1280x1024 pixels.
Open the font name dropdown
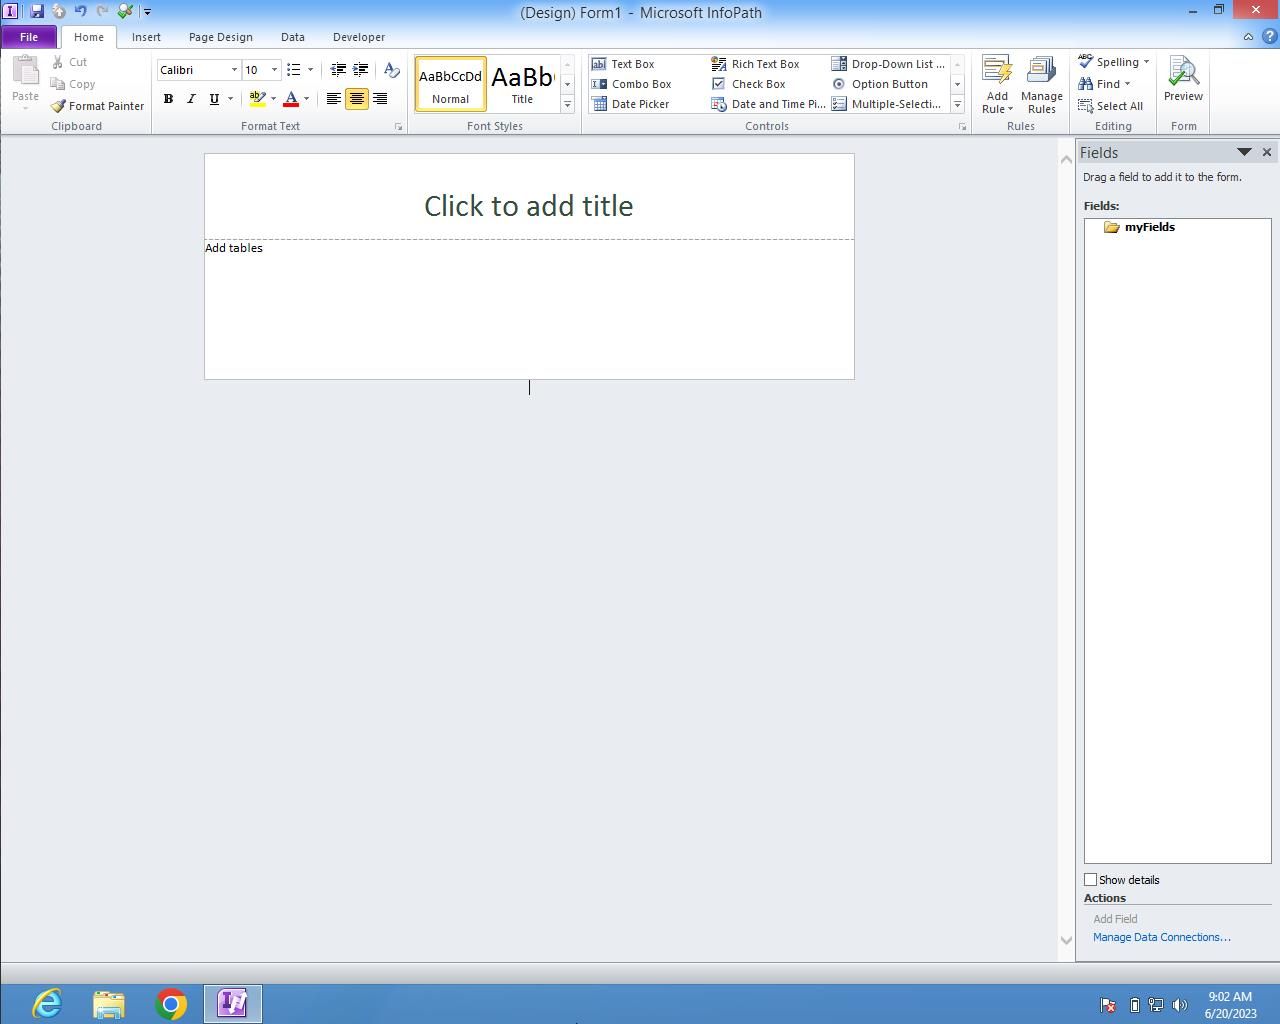coord(234,70)
